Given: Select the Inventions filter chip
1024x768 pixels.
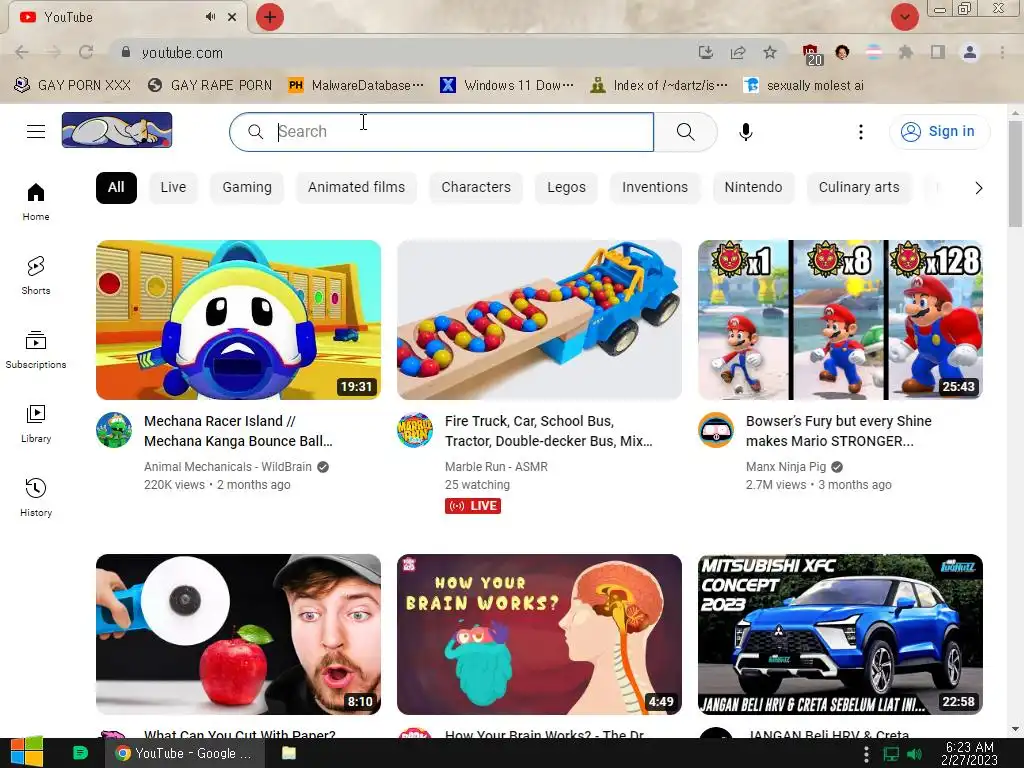Looking at the screenshot, I should tap(655, 187).
